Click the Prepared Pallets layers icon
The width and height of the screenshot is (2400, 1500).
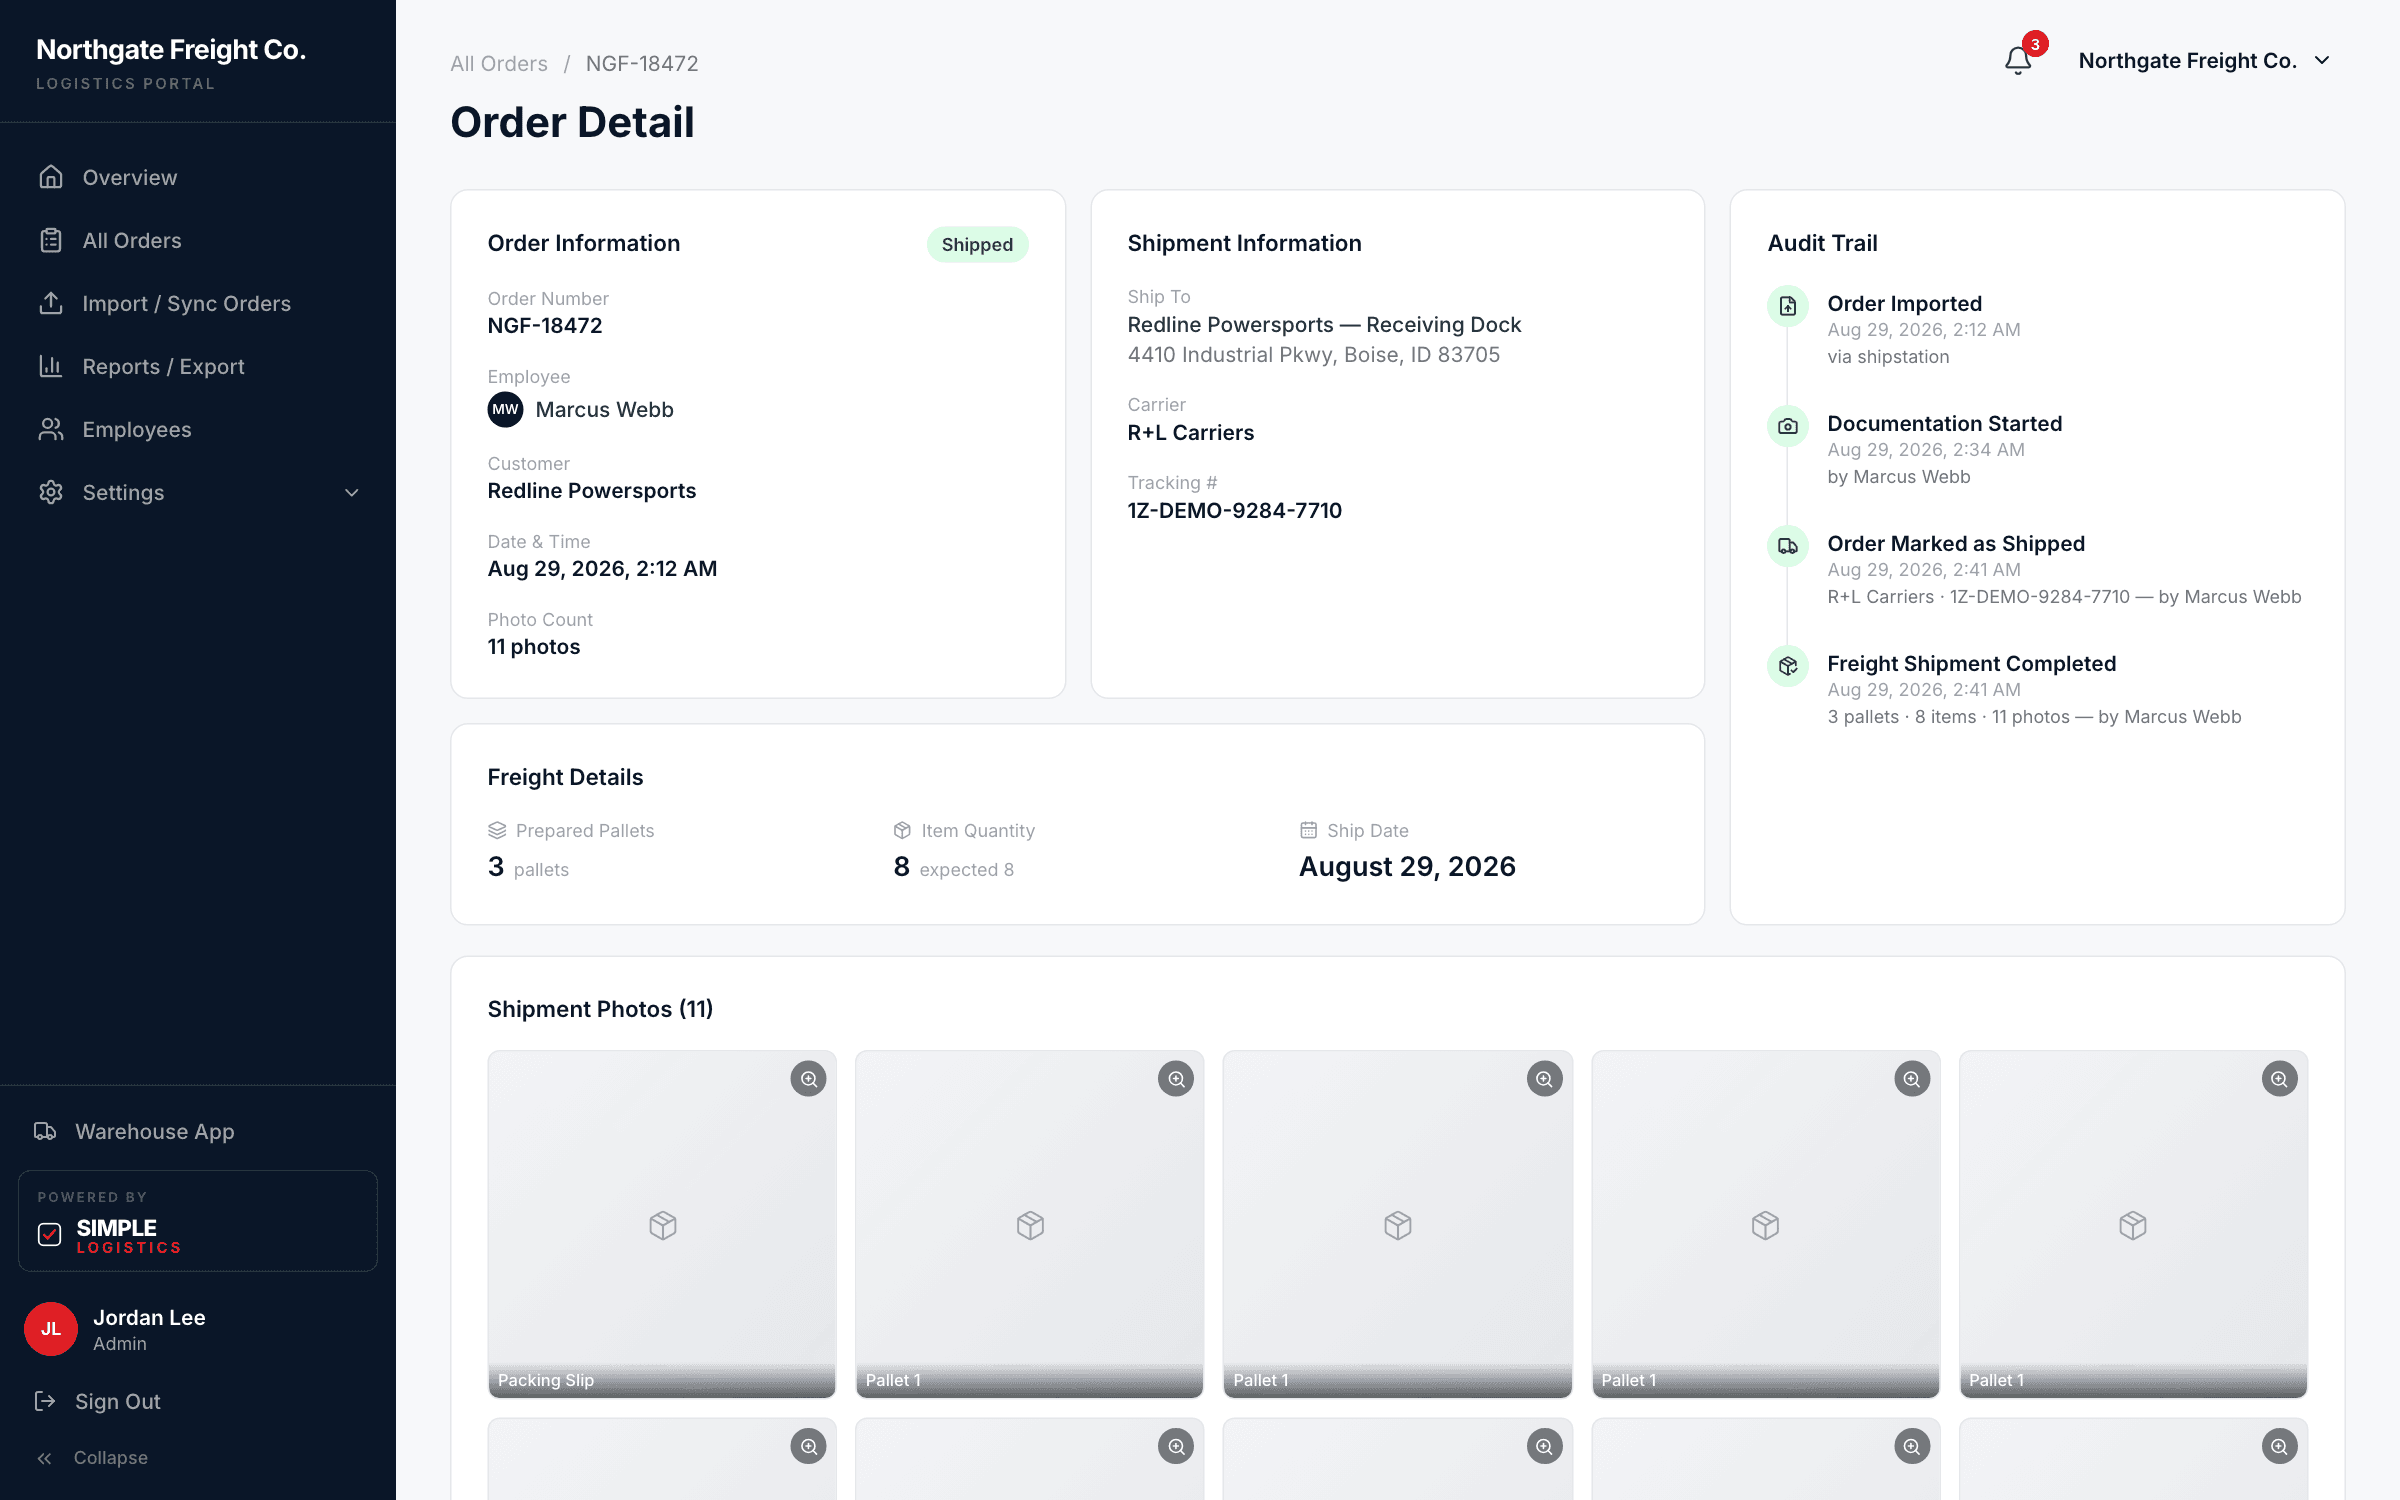[497, 830]
